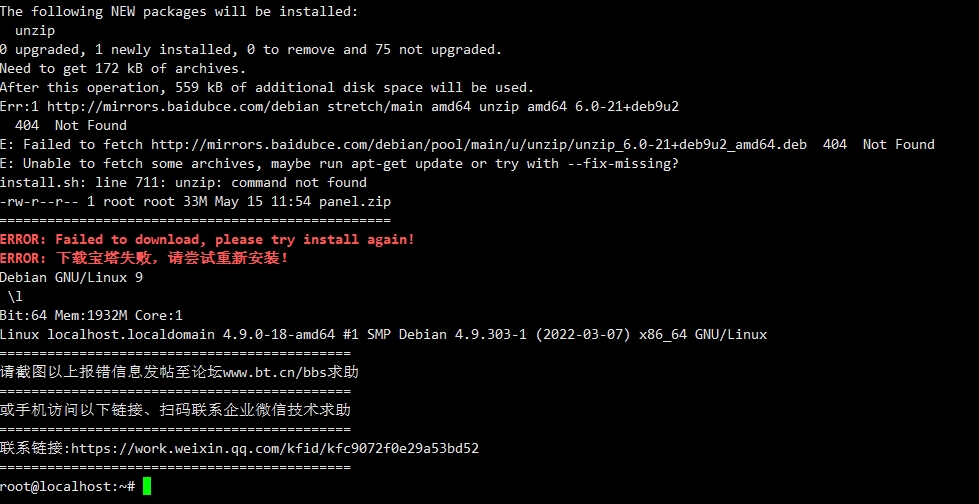This screenshot has width=979, height=504.
Task: Click 'Need to get 172 kB' line
Action: tap(123, 69)
